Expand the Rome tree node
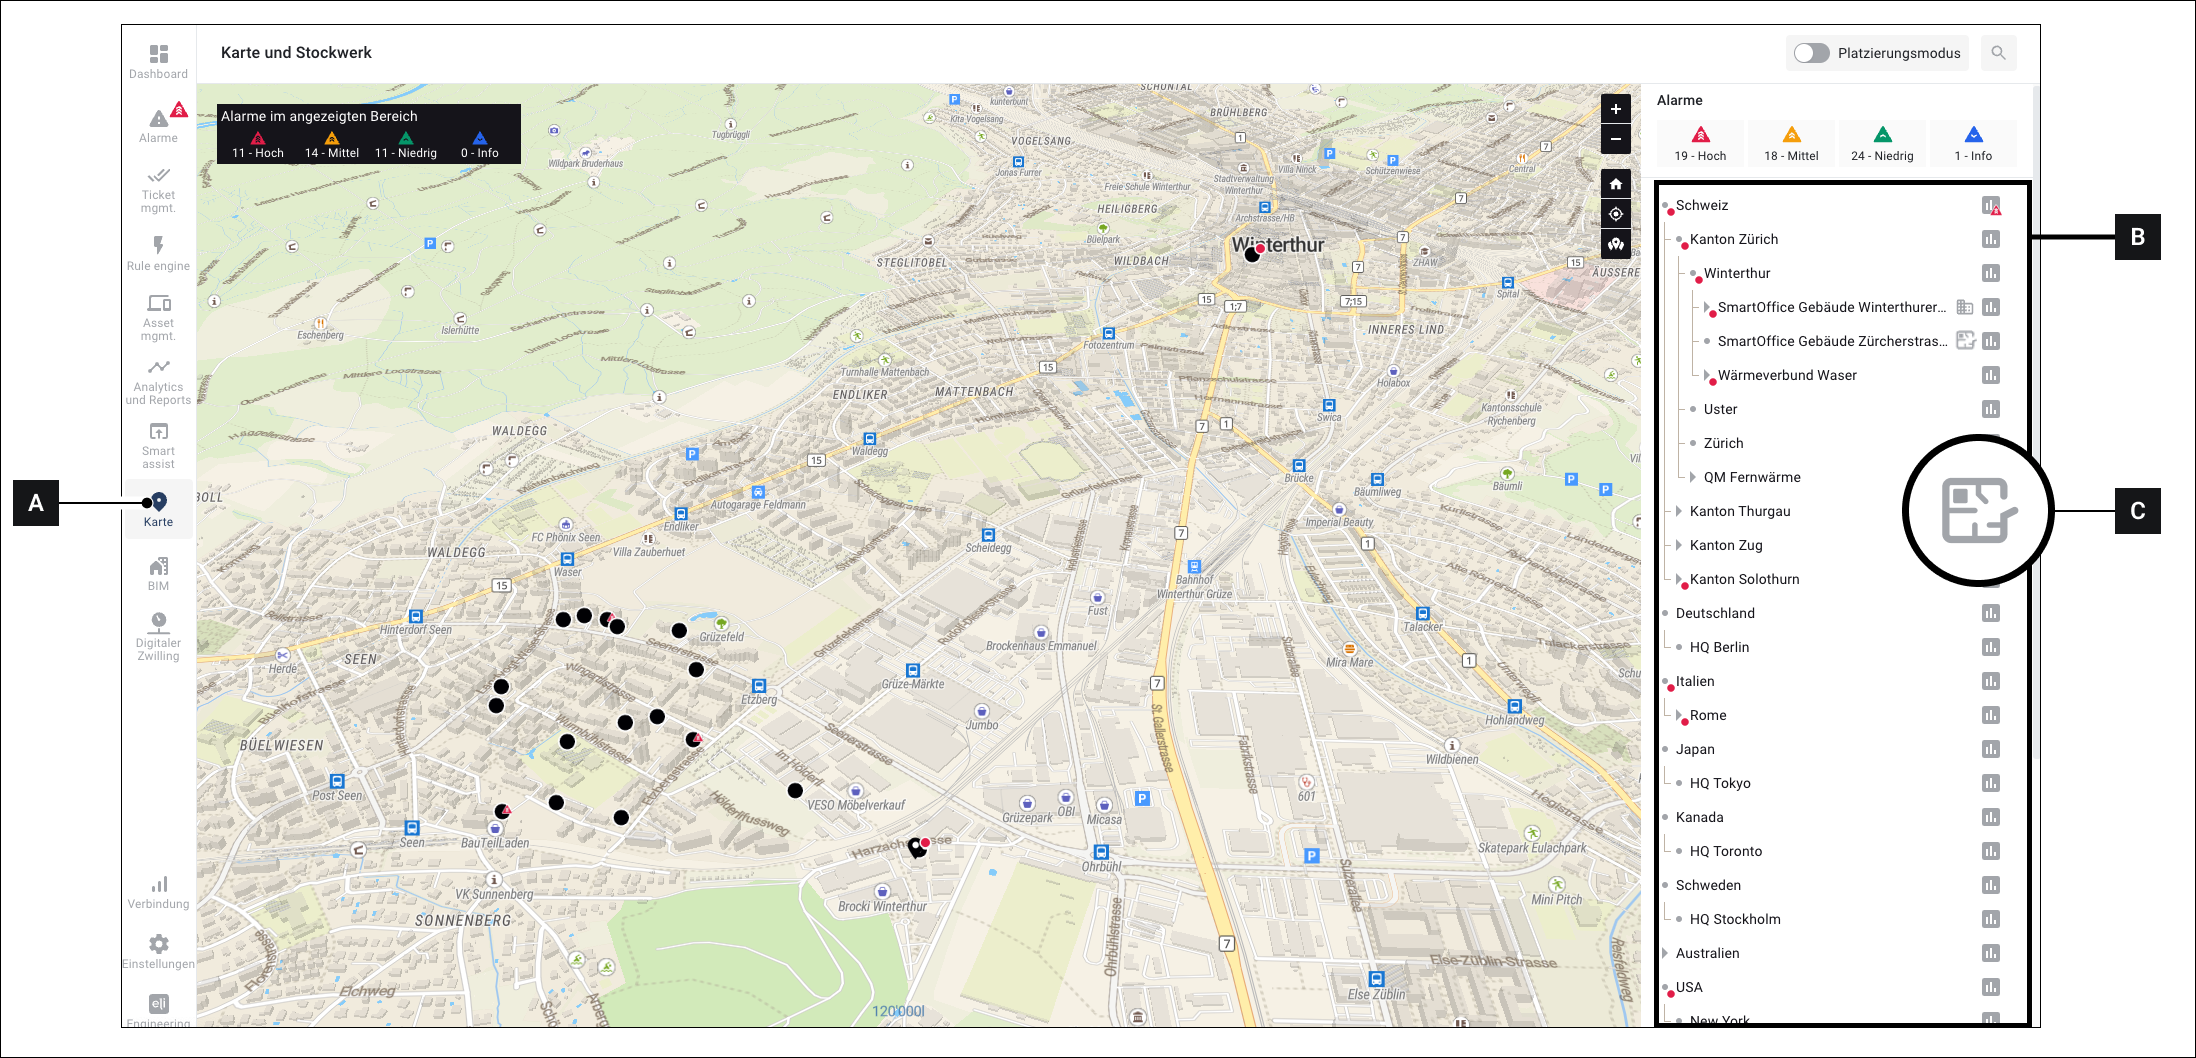The height and width of the screenshot is (1058, 2196). [x=1679, y=715]
